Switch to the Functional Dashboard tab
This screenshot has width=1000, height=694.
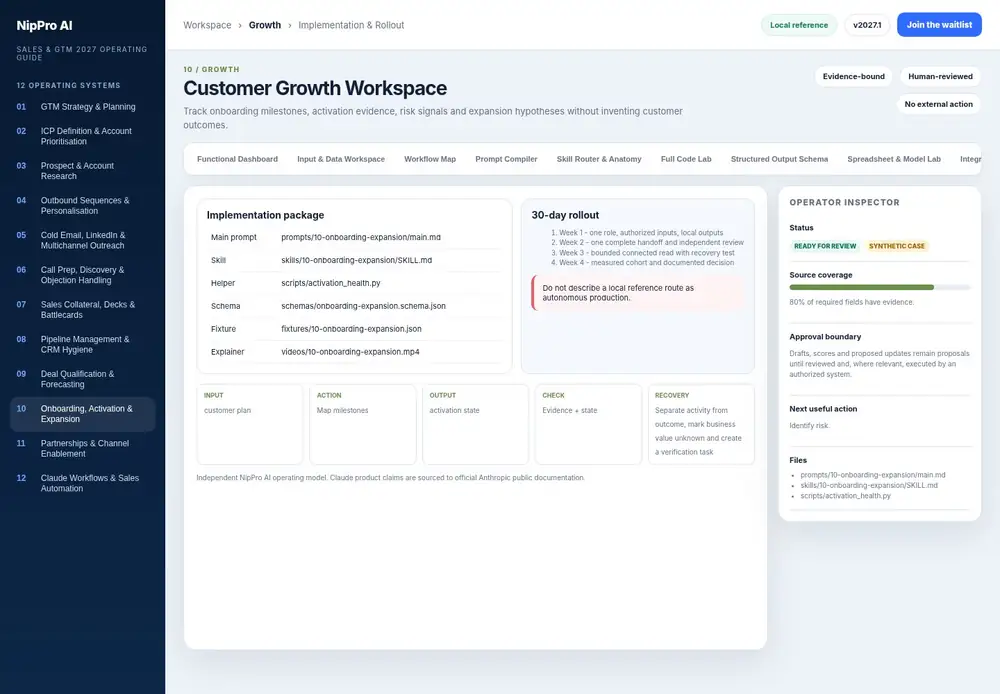[x=237, y=159]
